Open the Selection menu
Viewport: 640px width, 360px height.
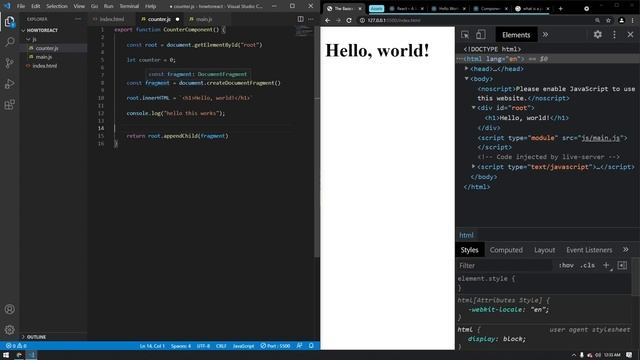pos(57,6)
